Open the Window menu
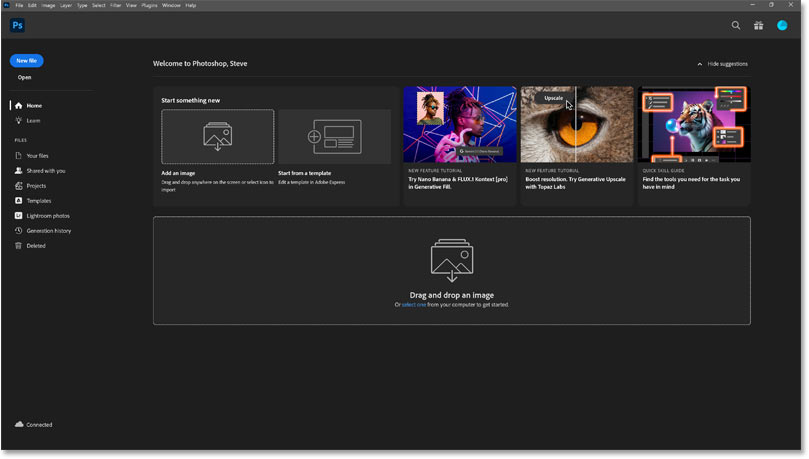809x459 pixels. coord(171,5)
